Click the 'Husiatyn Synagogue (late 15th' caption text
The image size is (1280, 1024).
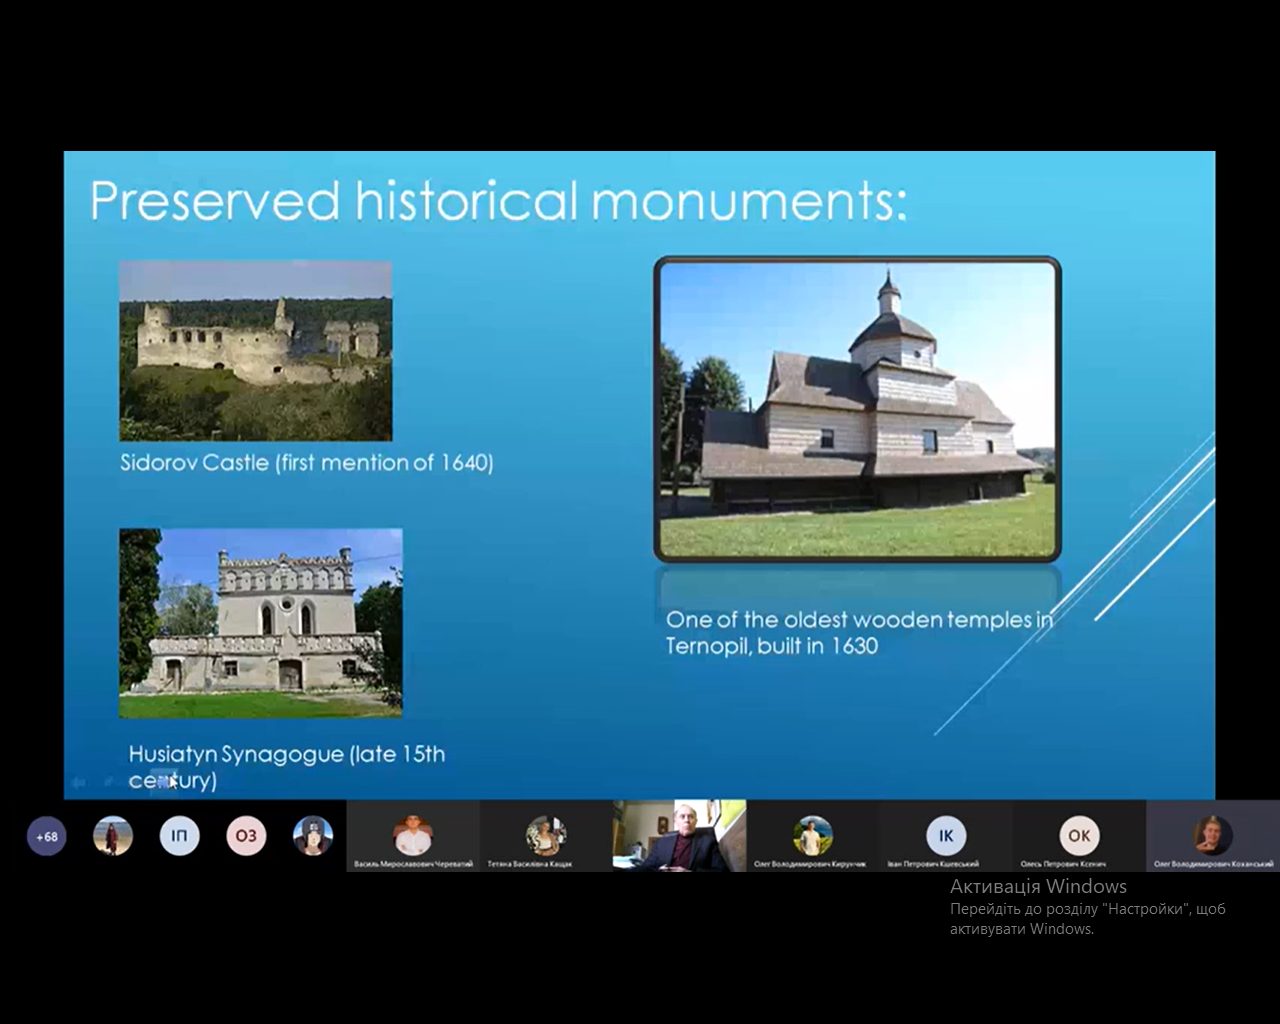click(286, 755)
